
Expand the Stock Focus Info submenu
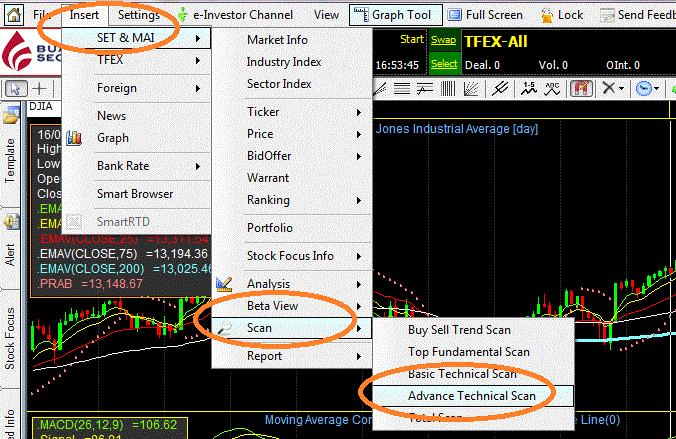pos(292,256)
